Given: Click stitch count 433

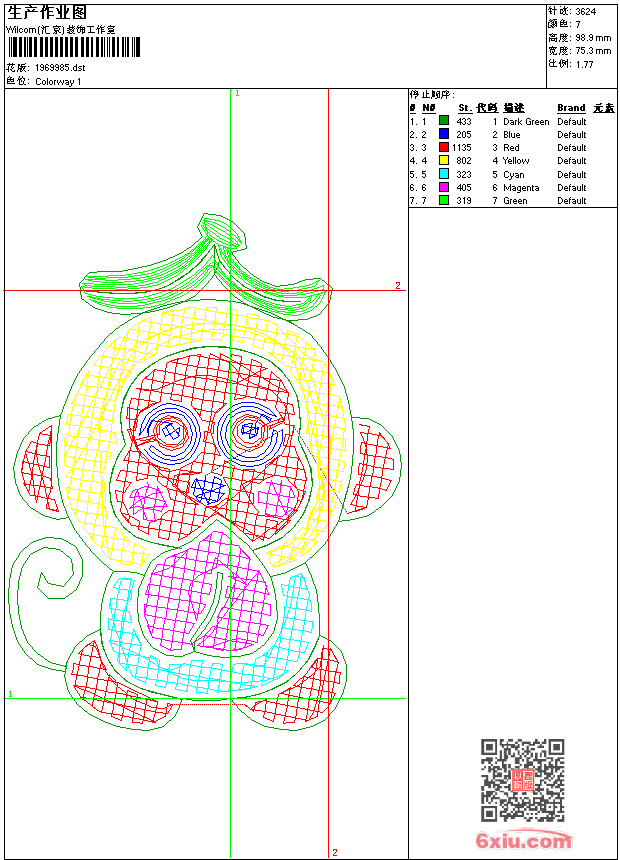Looking at the screenshot, I should 464,122.
